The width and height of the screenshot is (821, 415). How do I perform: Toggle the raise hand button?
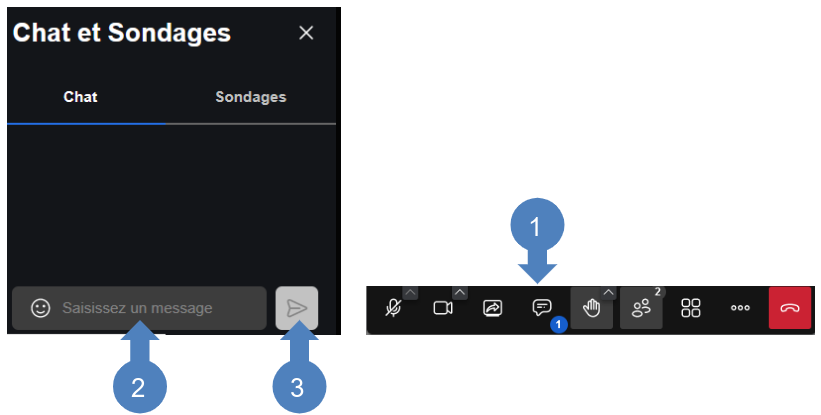click(x=591, y=308)
